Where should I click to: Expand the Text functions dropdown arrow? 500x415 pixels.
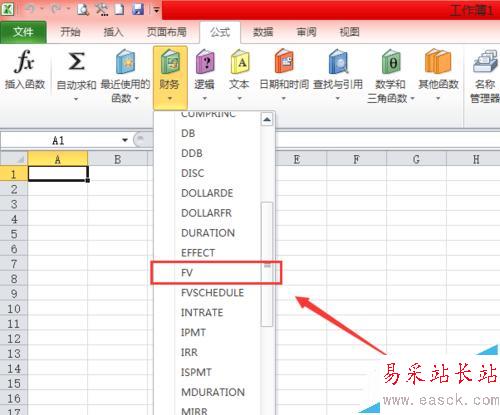click(239, 98)
